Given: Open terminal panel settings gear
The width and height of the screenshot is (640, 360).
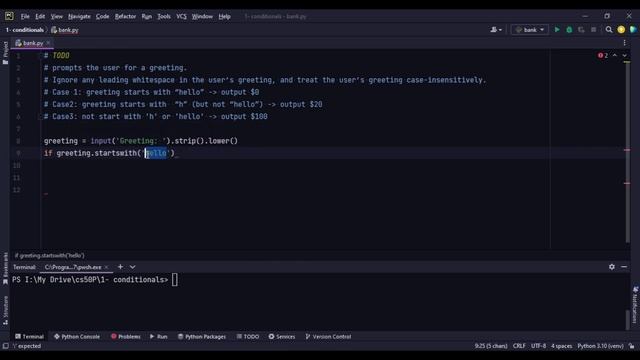Looking at the screenshot, I should click(x=611, y=267).
